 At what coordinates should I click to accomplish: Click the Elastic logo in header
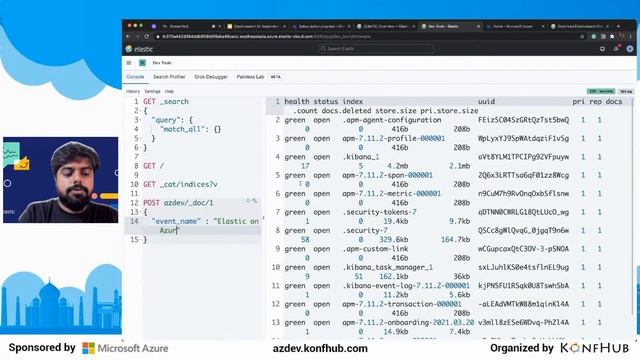[139, 49]
